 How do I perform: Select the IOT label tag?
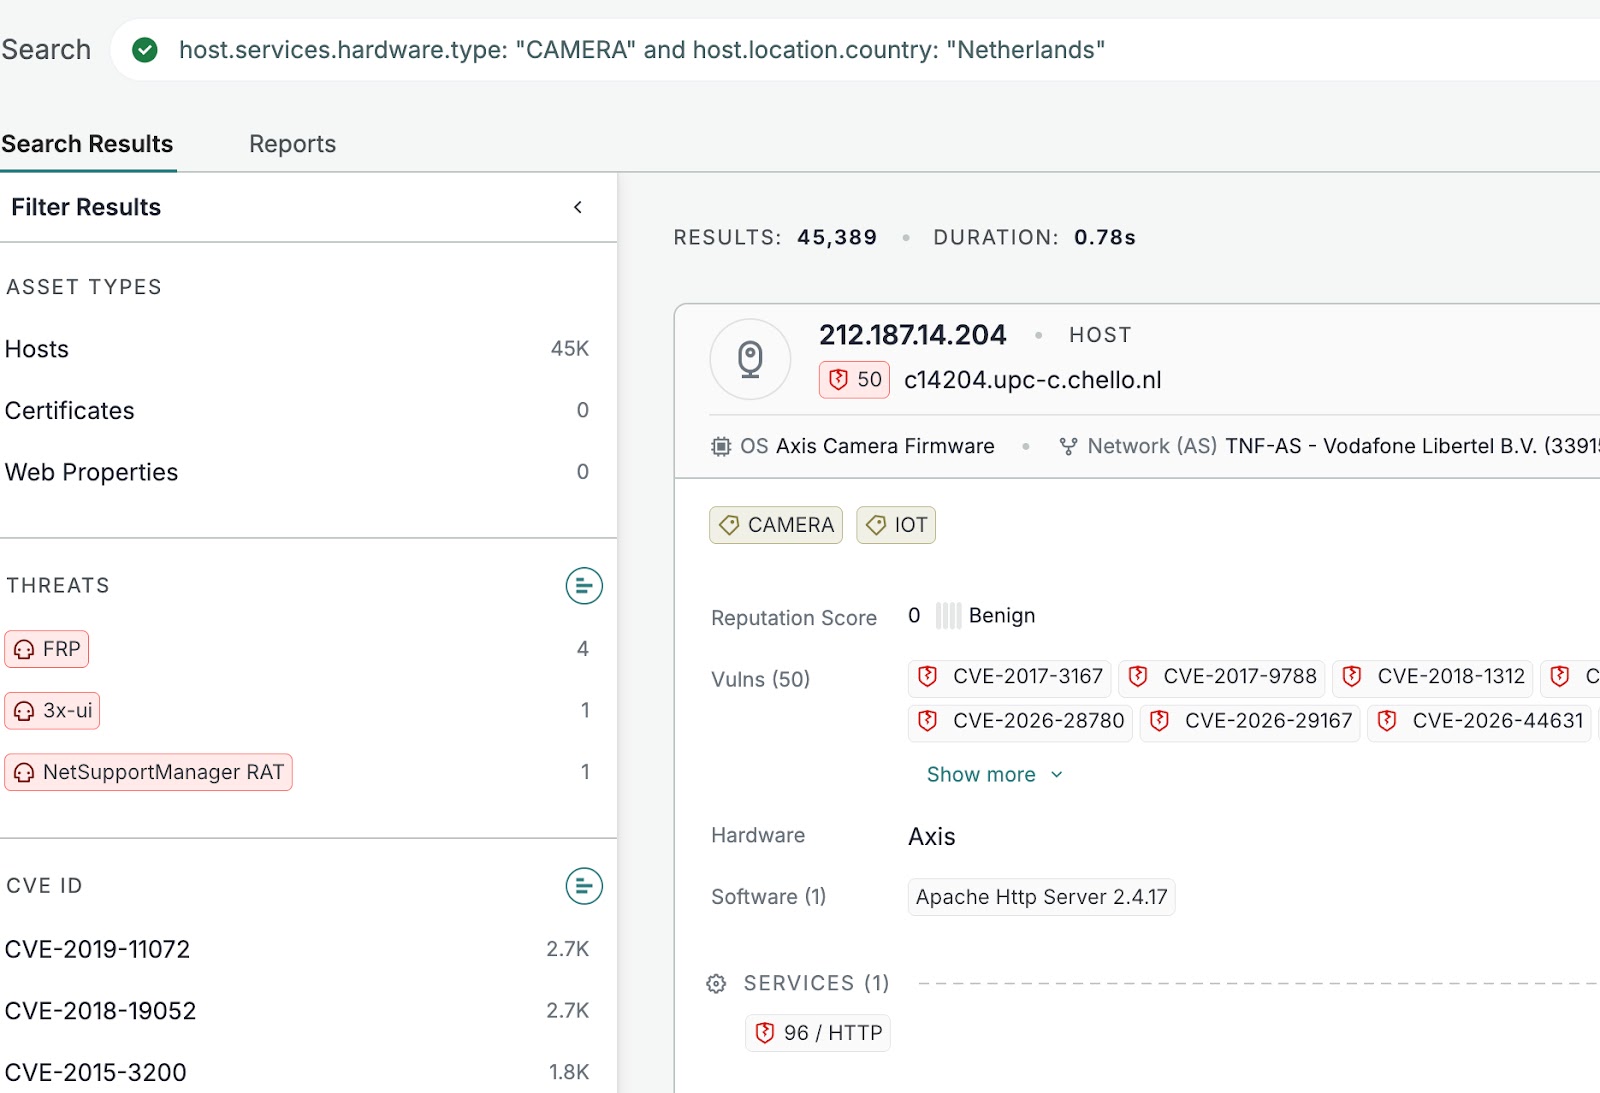click(896, 525)
